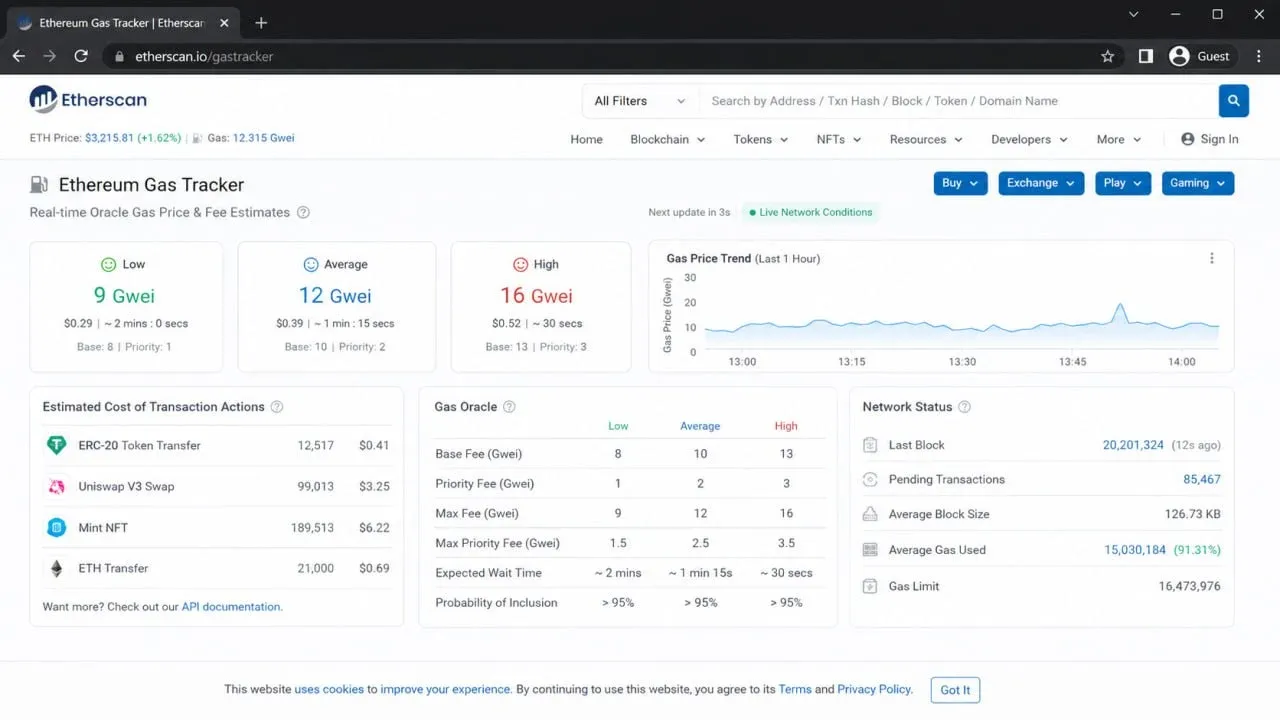Image resolution: width=1280 pixels, height=720 pixels.
Task: Open the Gaming dropdown button
Action: pos(1198,183)
